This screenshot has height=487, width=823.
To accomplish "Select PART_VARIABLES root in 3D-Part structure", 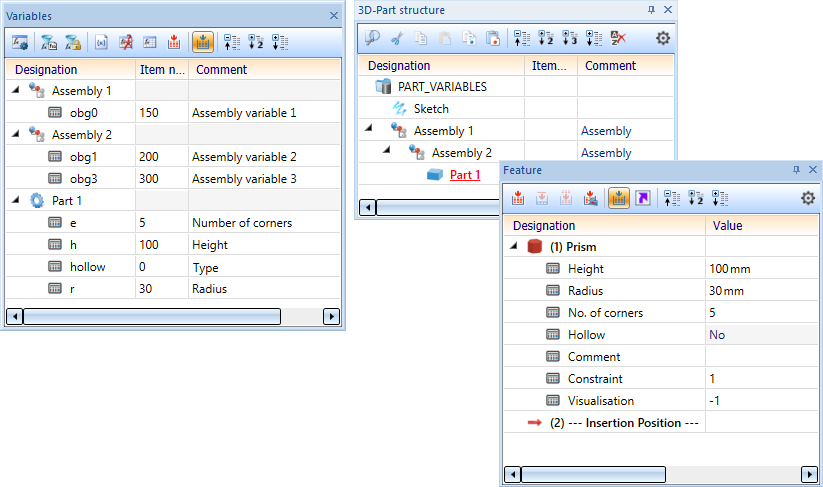I will click(x=442, y=87).
